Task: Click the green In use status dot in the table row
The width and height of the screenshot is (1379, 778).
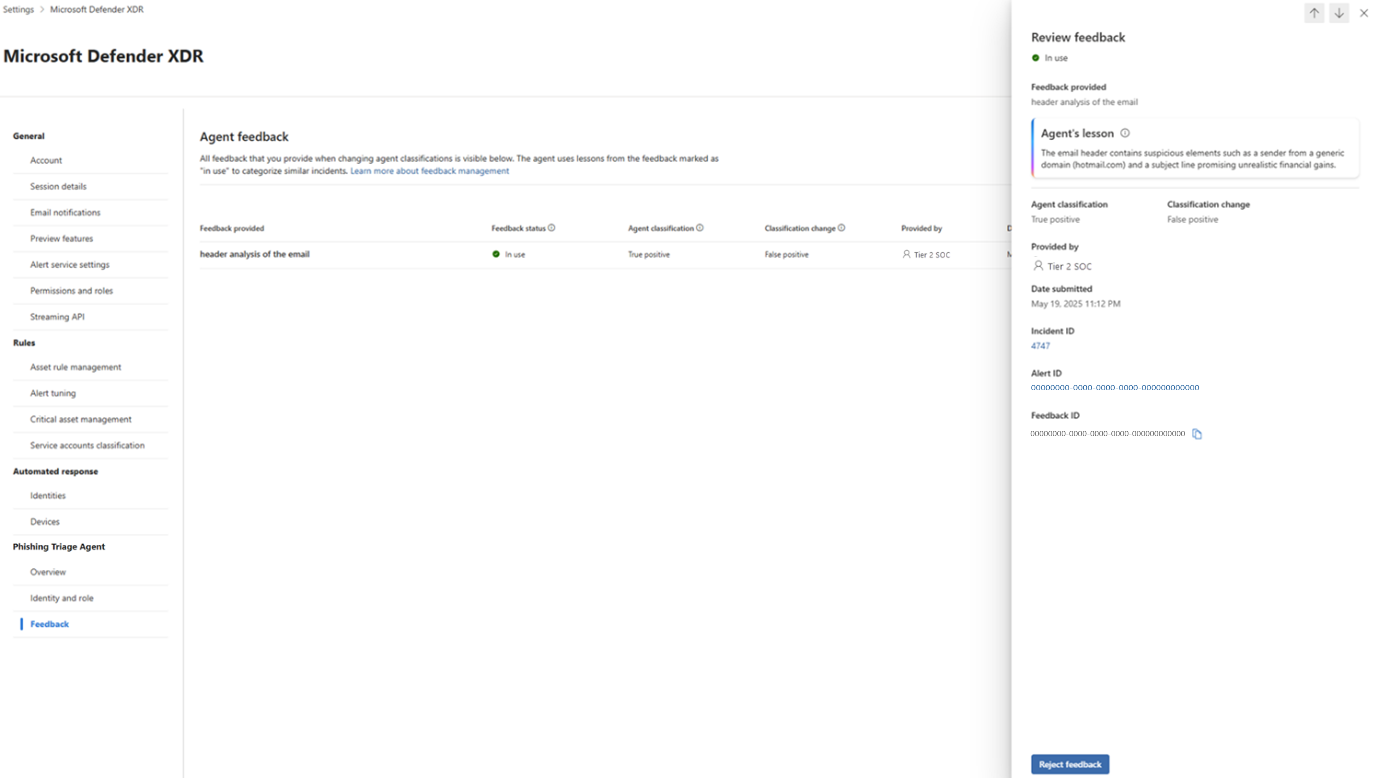Action: (496, 255)
